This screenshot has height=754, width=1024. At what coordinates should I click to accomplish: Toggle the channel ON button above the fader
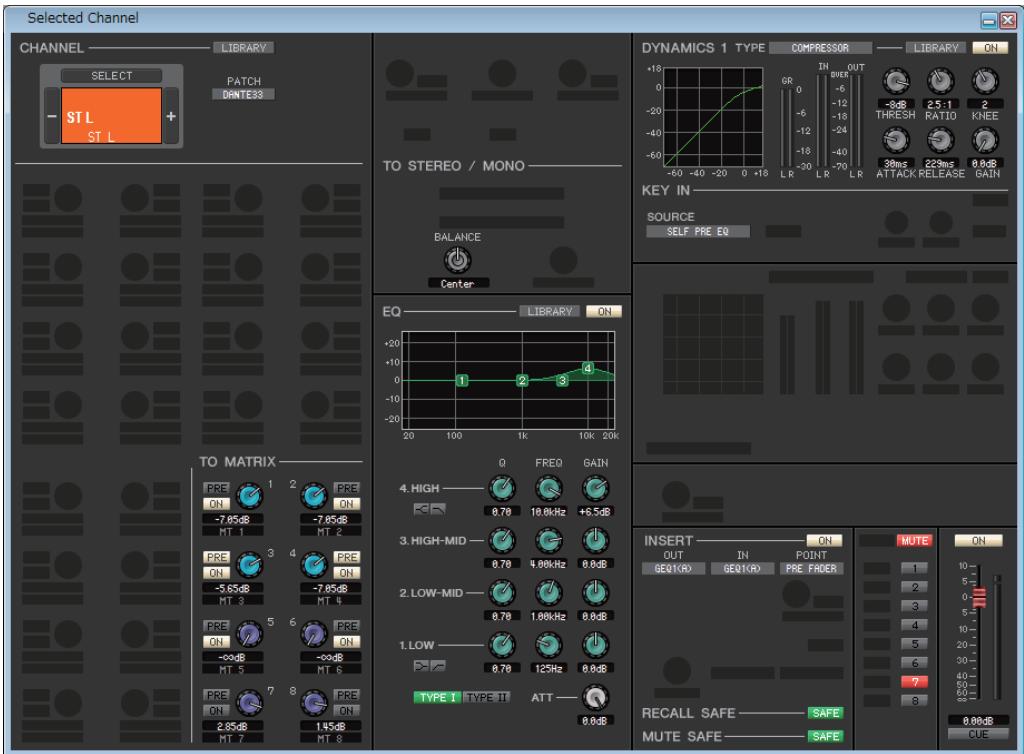978,541
